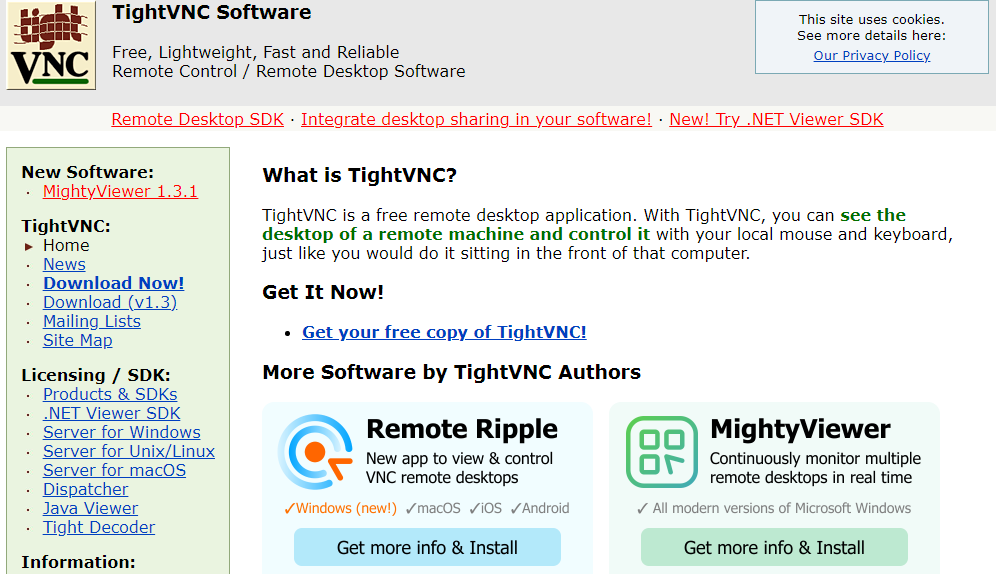This screenshot has width=996, height=574.
Task: Open the Remote Desktop SDK link
Action: click(198, 119)
